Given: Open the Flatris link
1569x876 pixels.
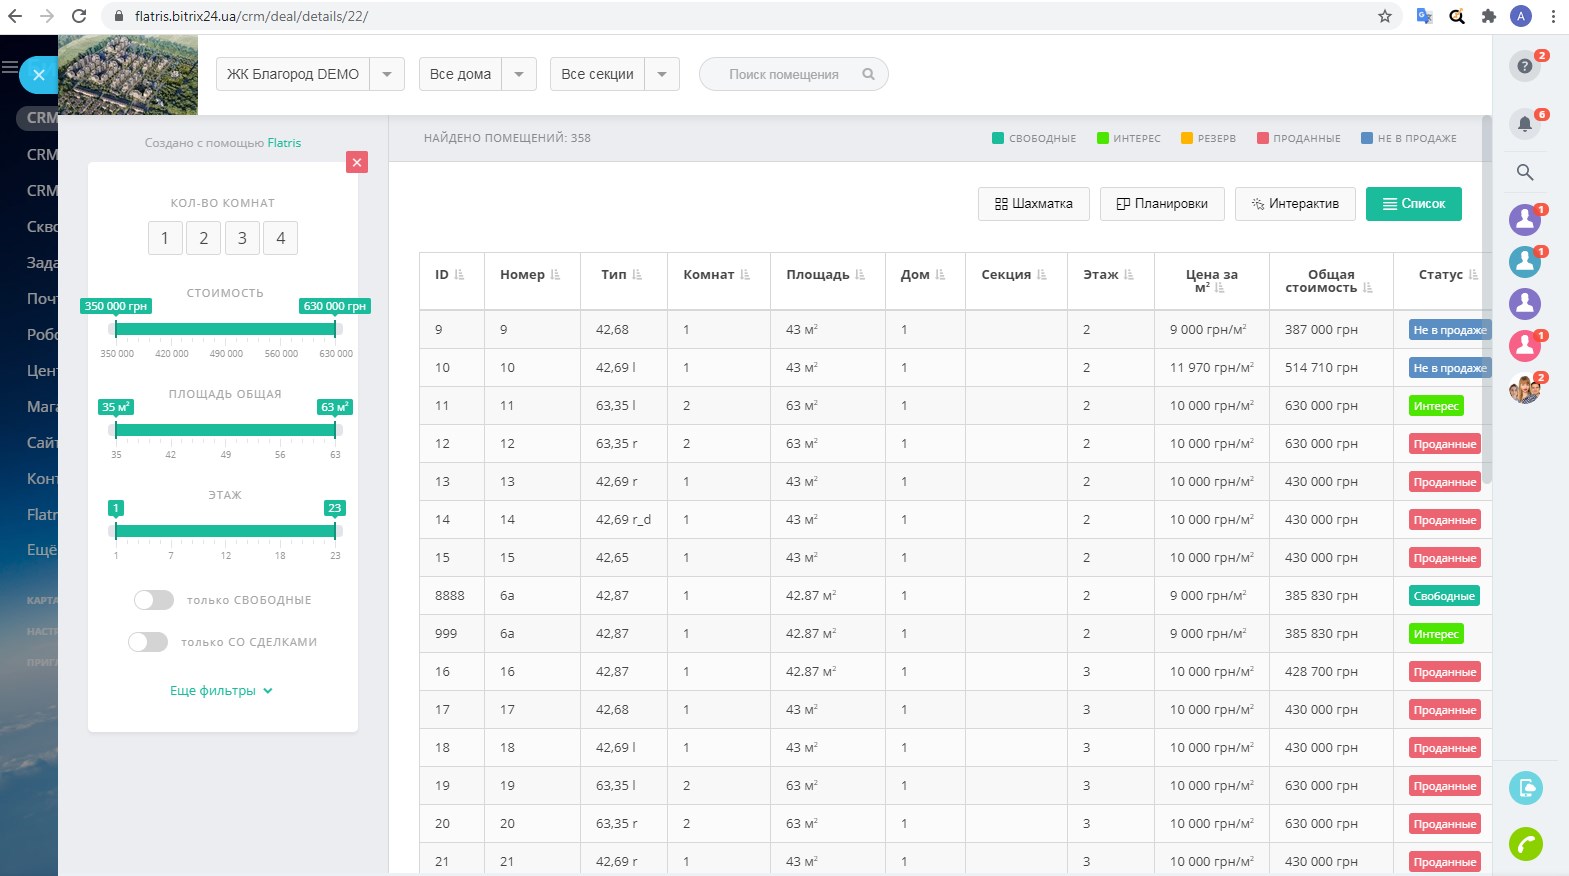Looking at the screenshot, I should coord(284,143).
